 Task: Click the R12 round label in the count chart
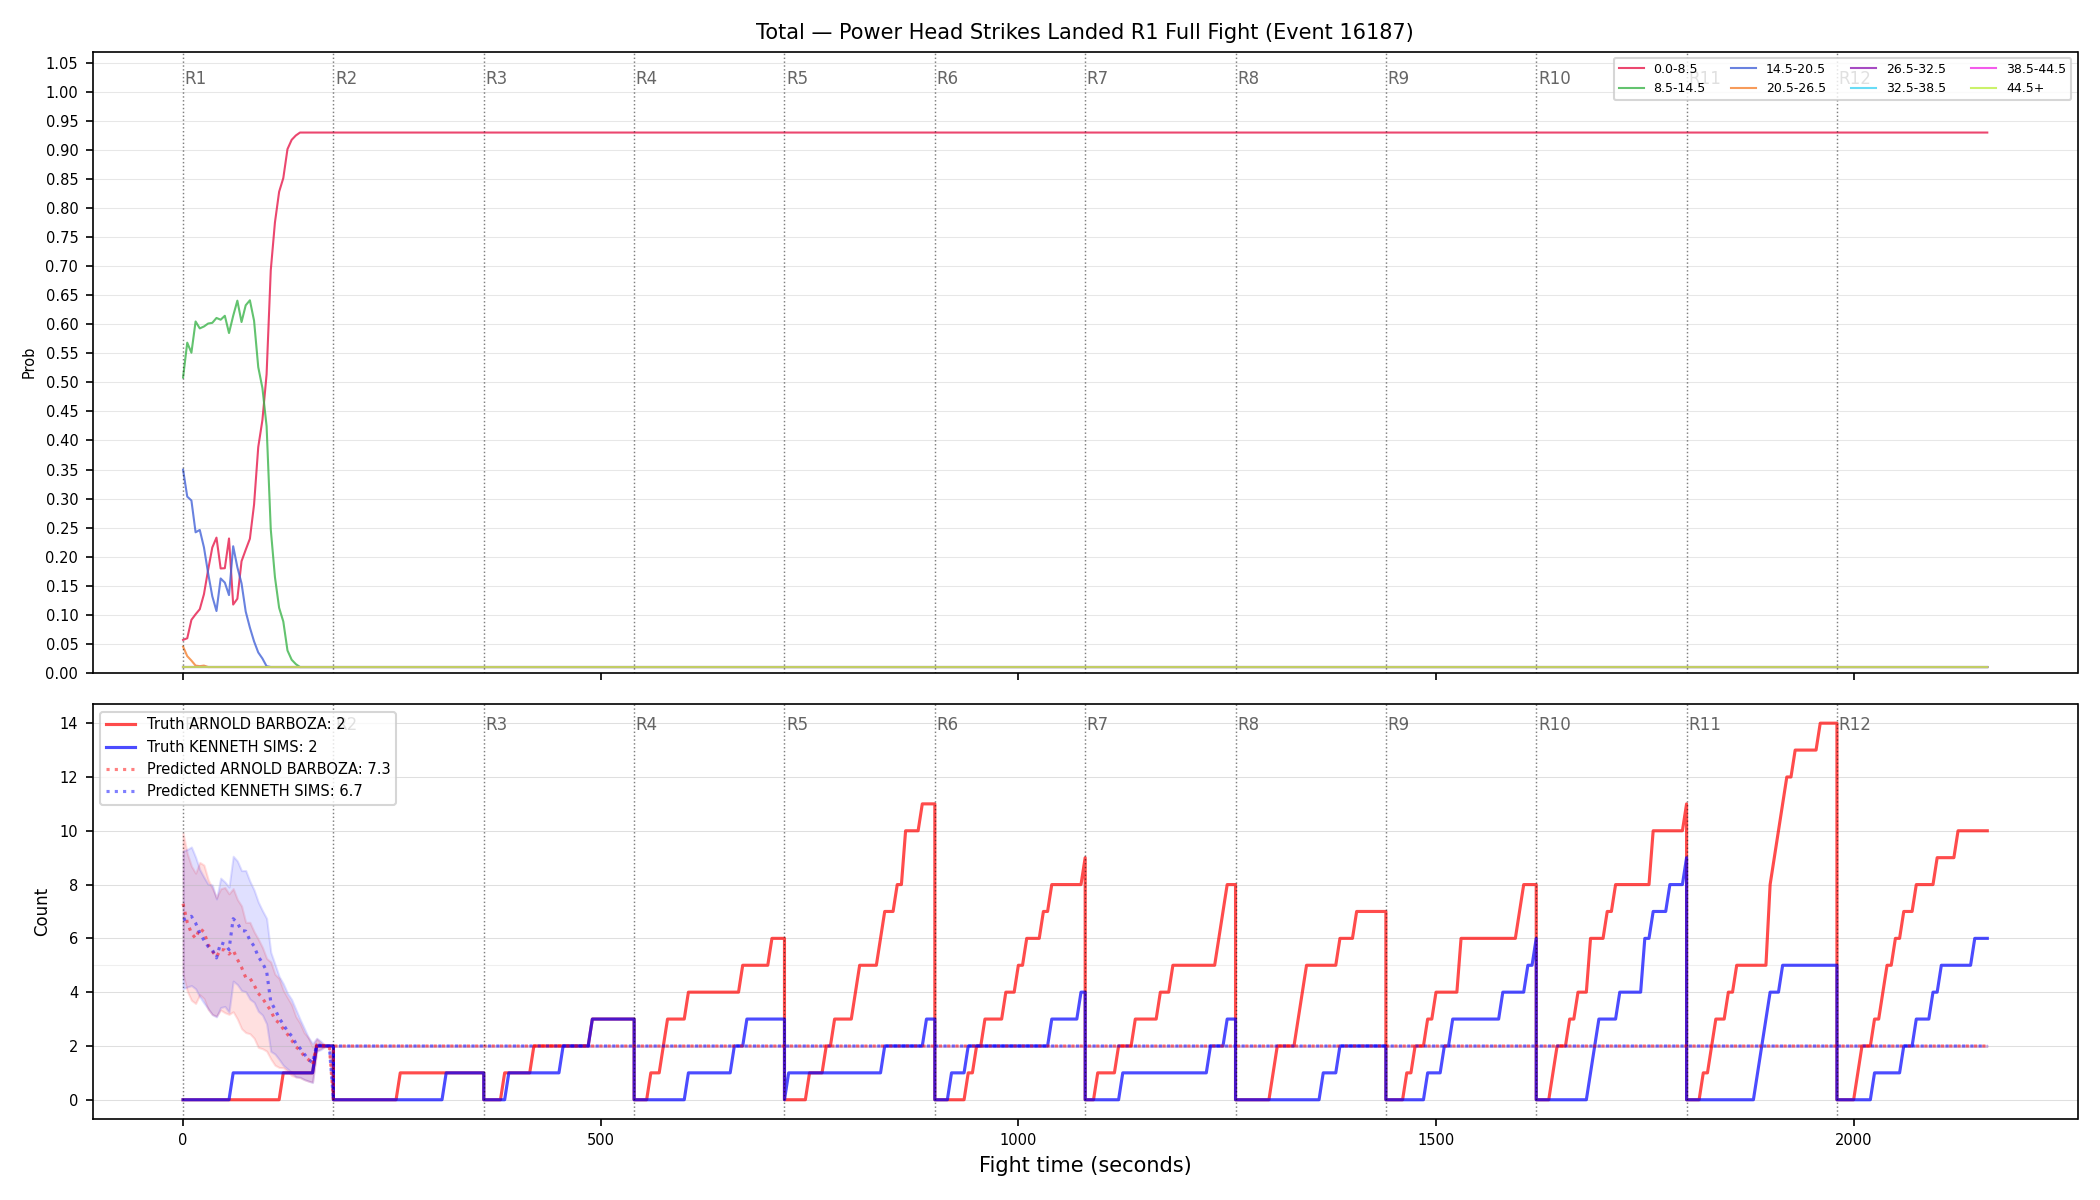[x=1854, y=724]
